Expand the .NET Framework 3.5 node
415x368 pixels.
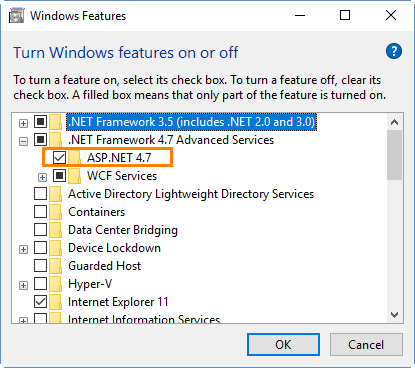(23, 123)
